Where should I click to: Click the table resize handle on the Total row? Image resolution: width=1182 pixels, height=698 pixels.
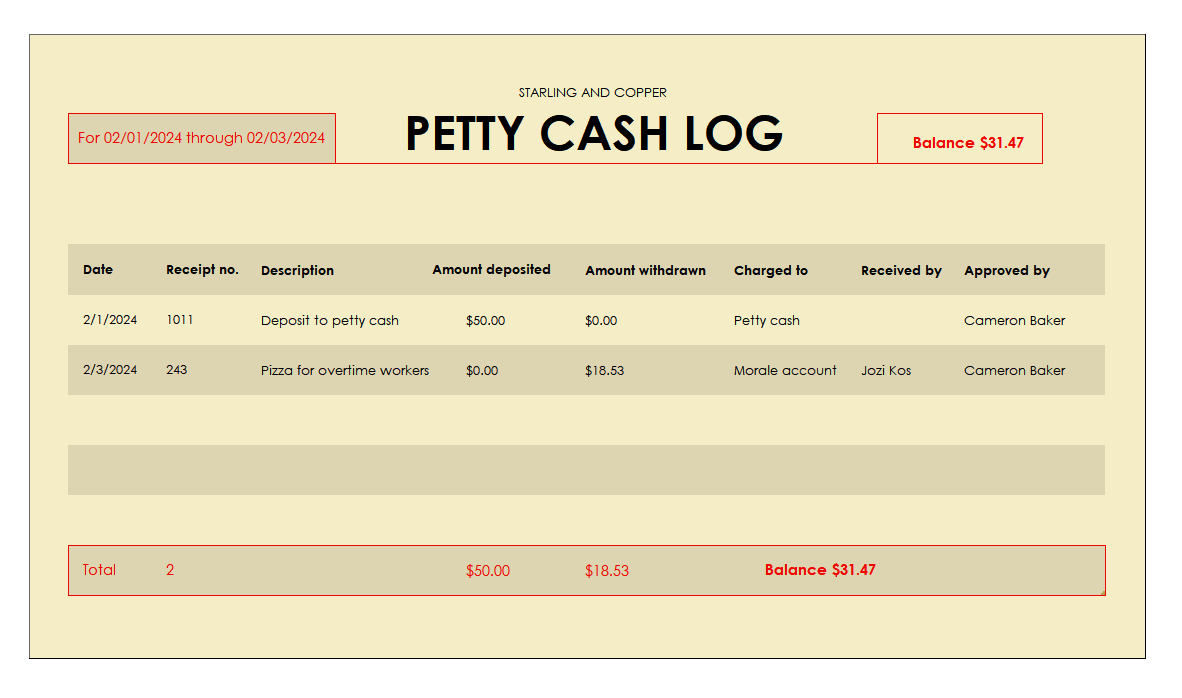(x=1102, y=592)
